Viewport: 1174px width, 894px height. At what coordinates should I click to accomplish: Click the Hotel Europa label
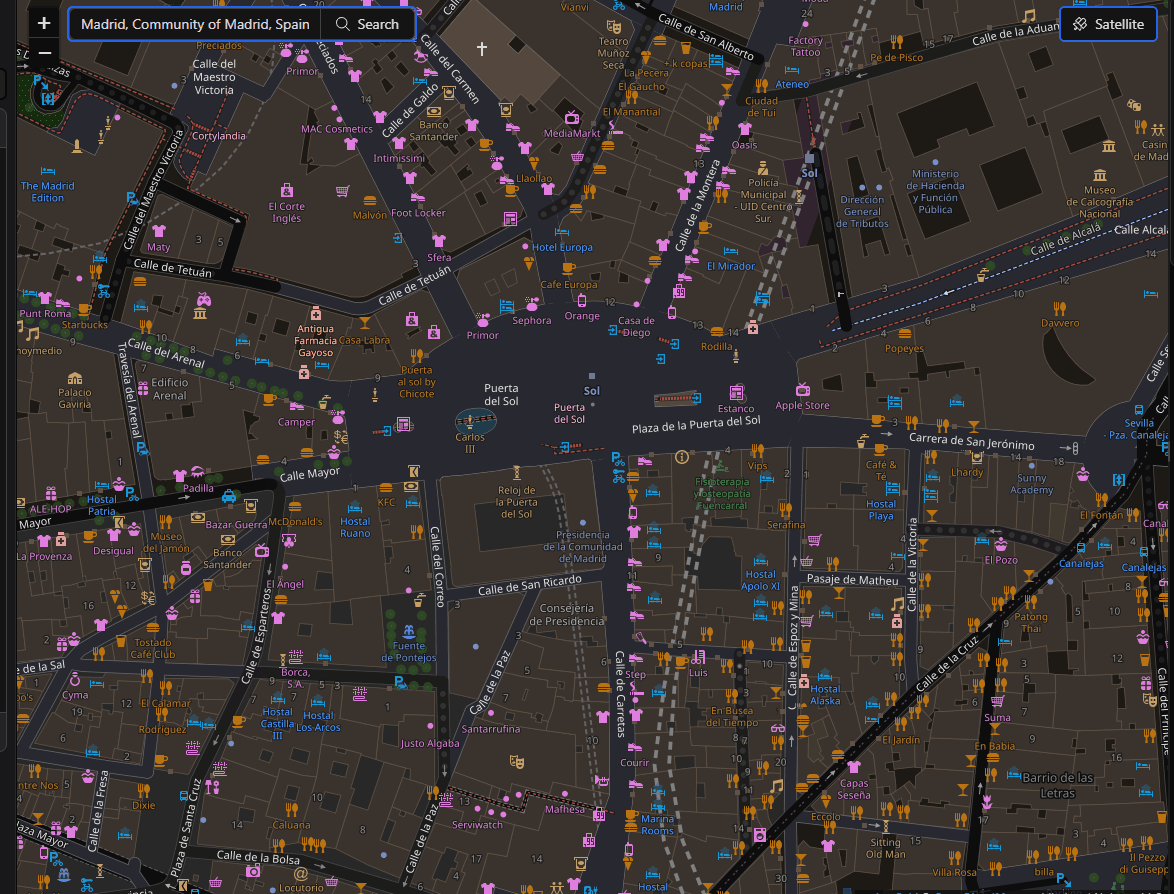[561, 247]
